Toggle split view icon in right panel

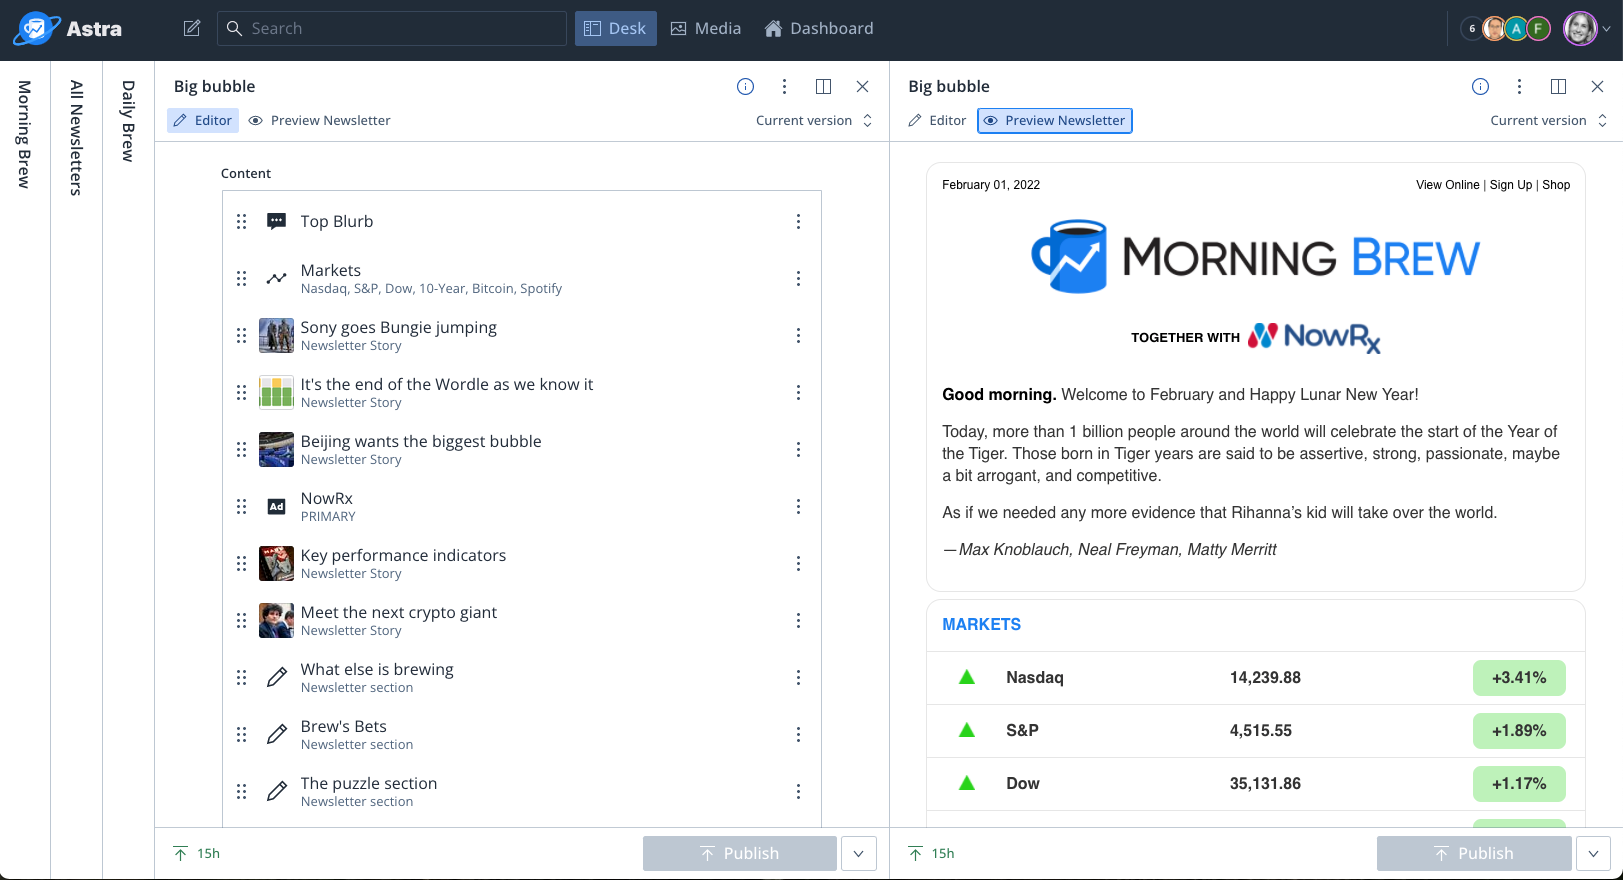(1558, 86)
